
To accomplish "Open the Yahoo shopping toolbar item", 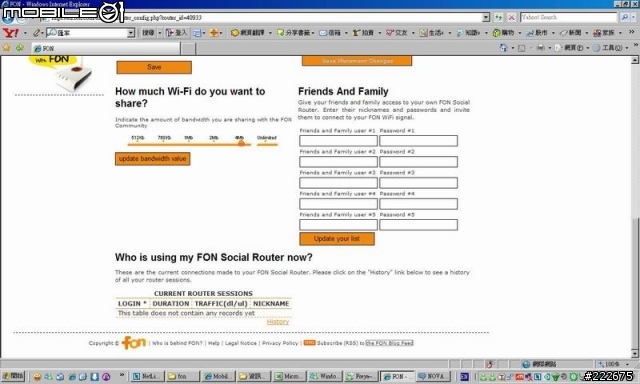I will pos(503,33).
